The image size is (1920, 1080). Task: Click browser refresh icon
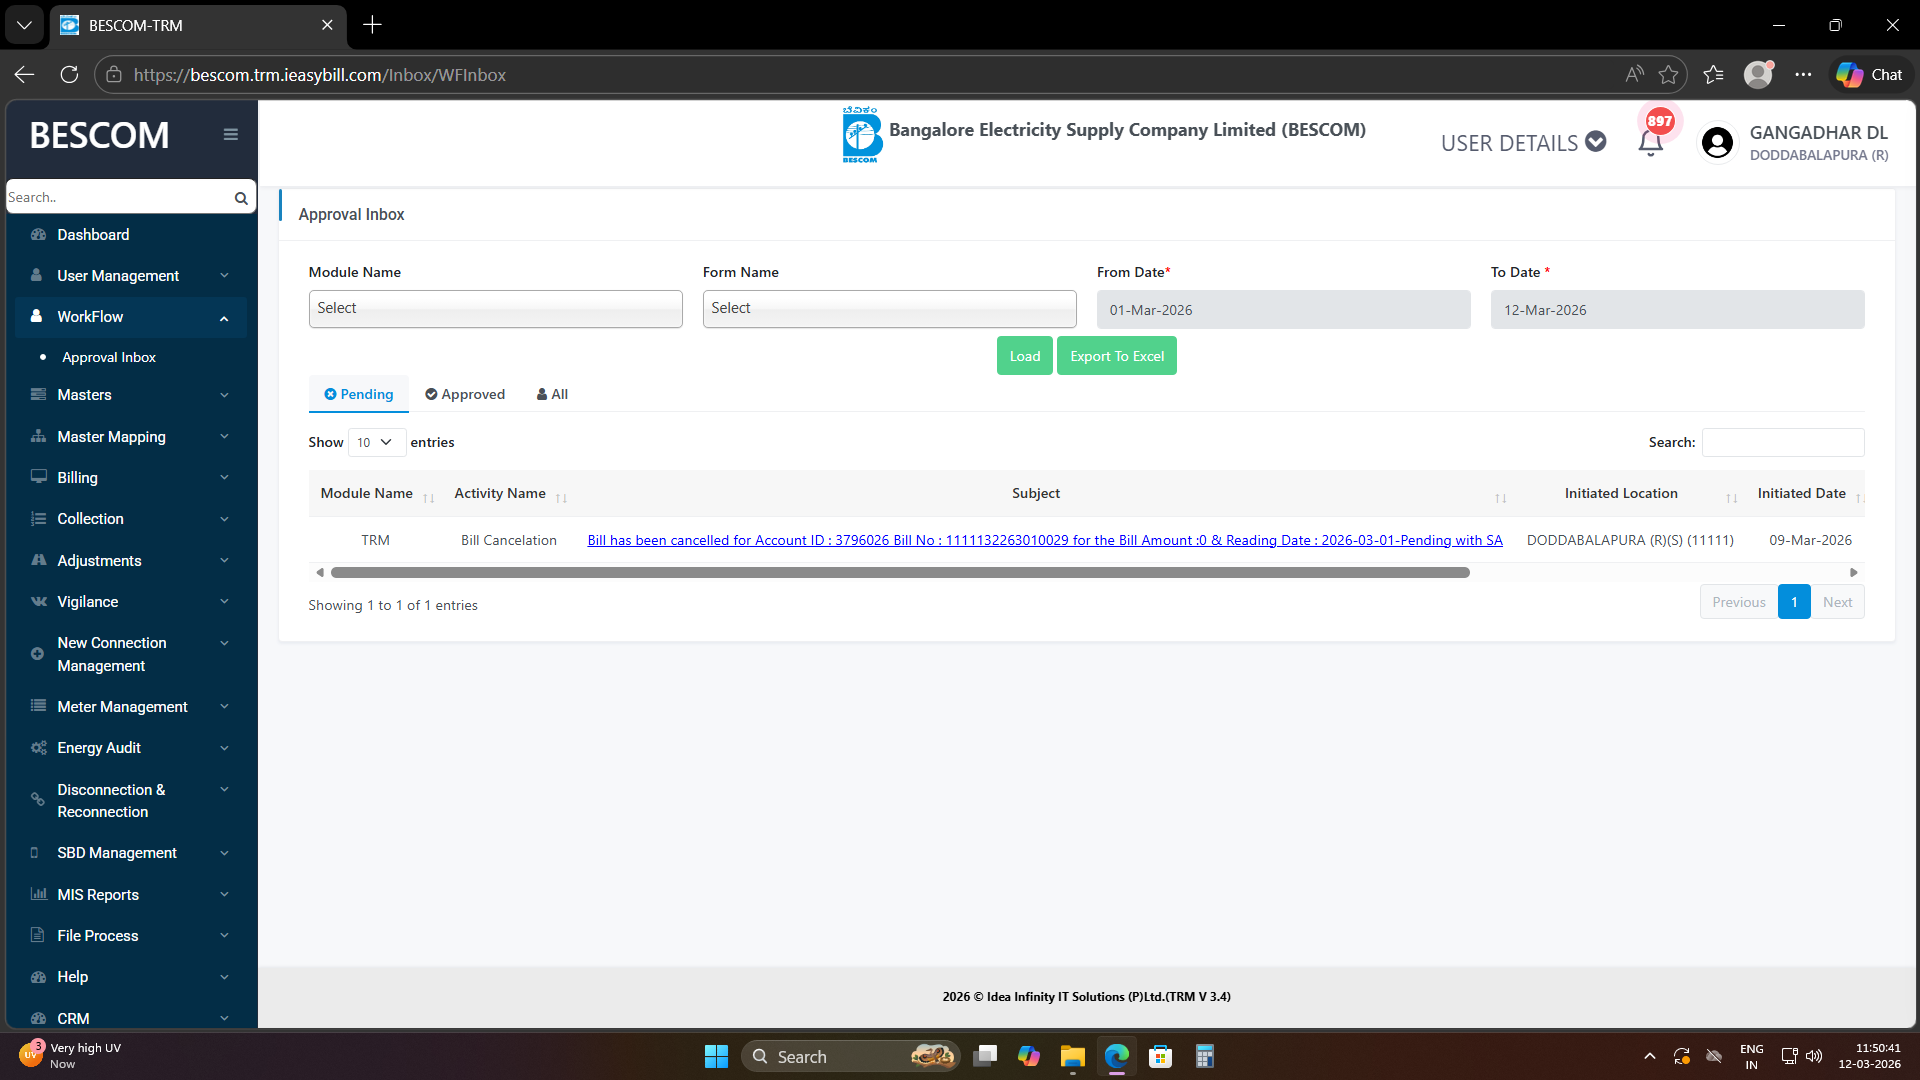tap(69, 75)
